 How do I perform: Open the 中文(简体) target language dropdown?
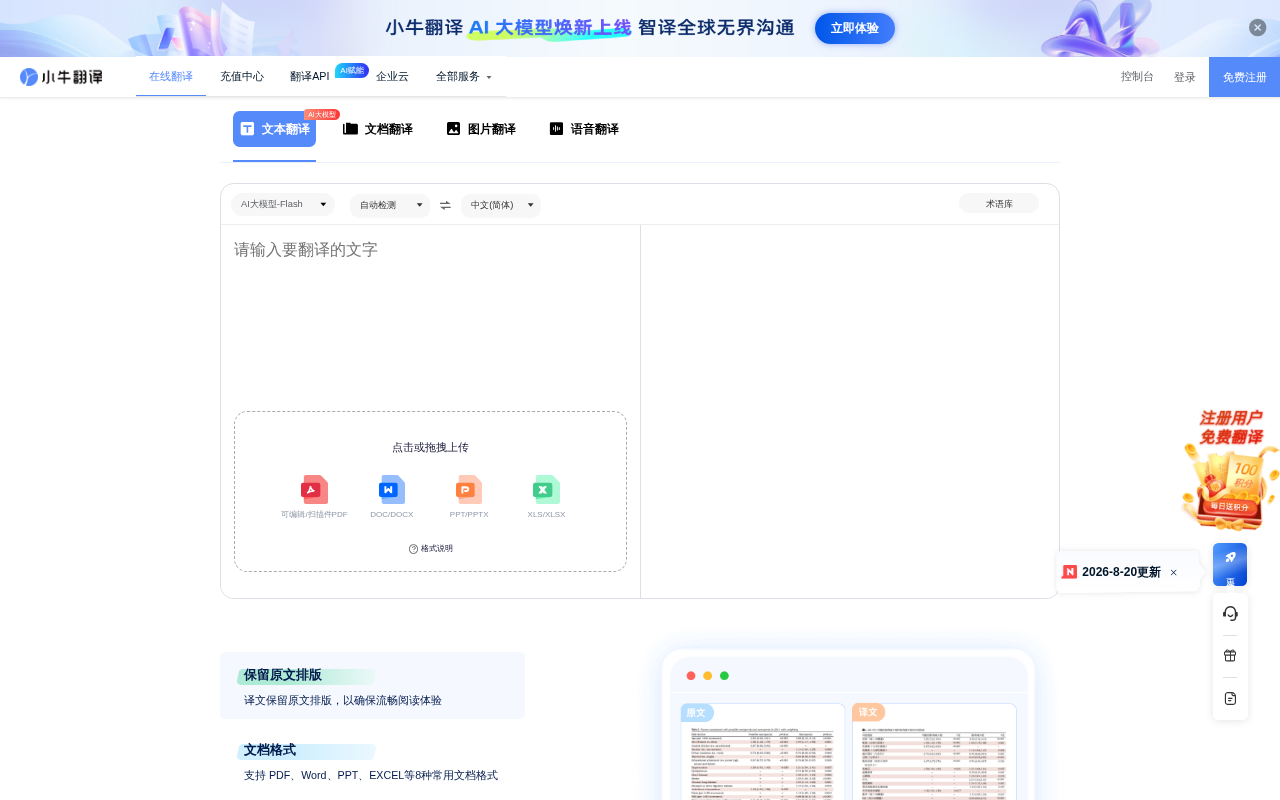click(x=501, y=205)
